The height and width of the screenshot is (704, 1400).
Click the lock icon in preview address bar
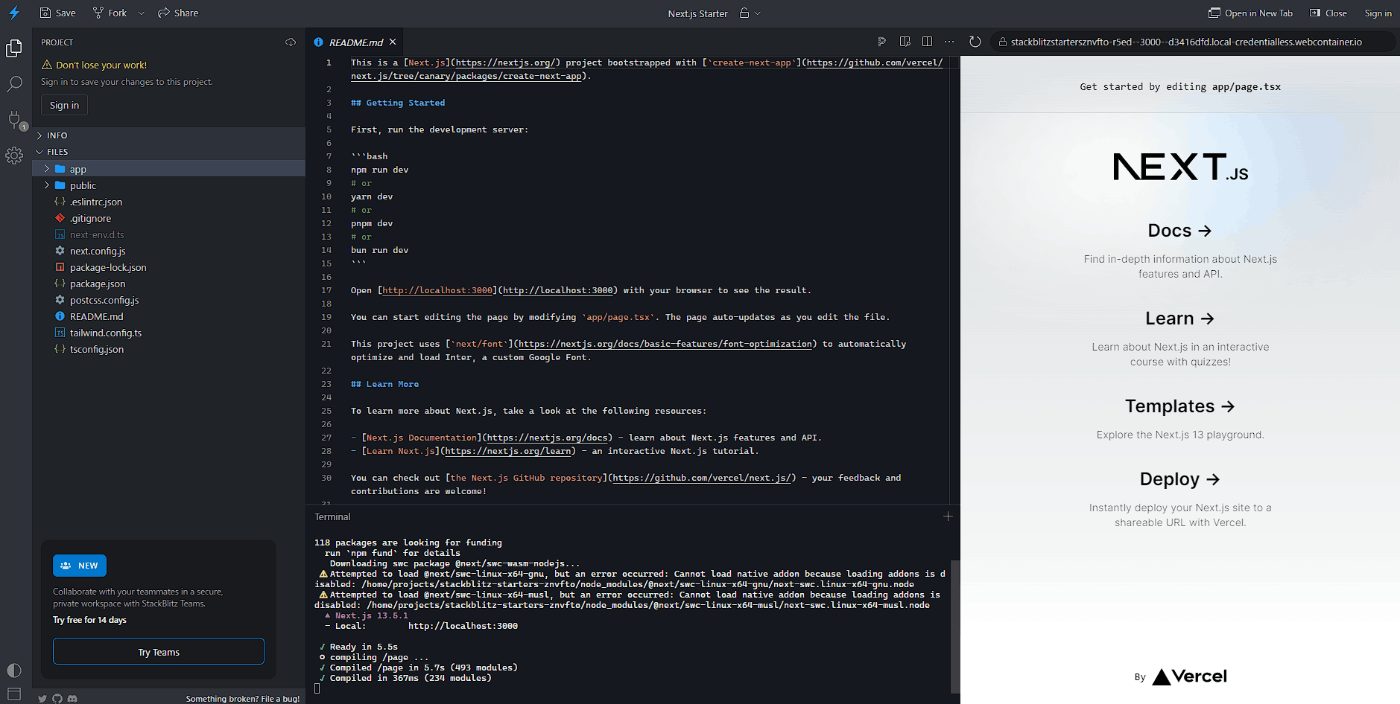[x=1003, y=42]
